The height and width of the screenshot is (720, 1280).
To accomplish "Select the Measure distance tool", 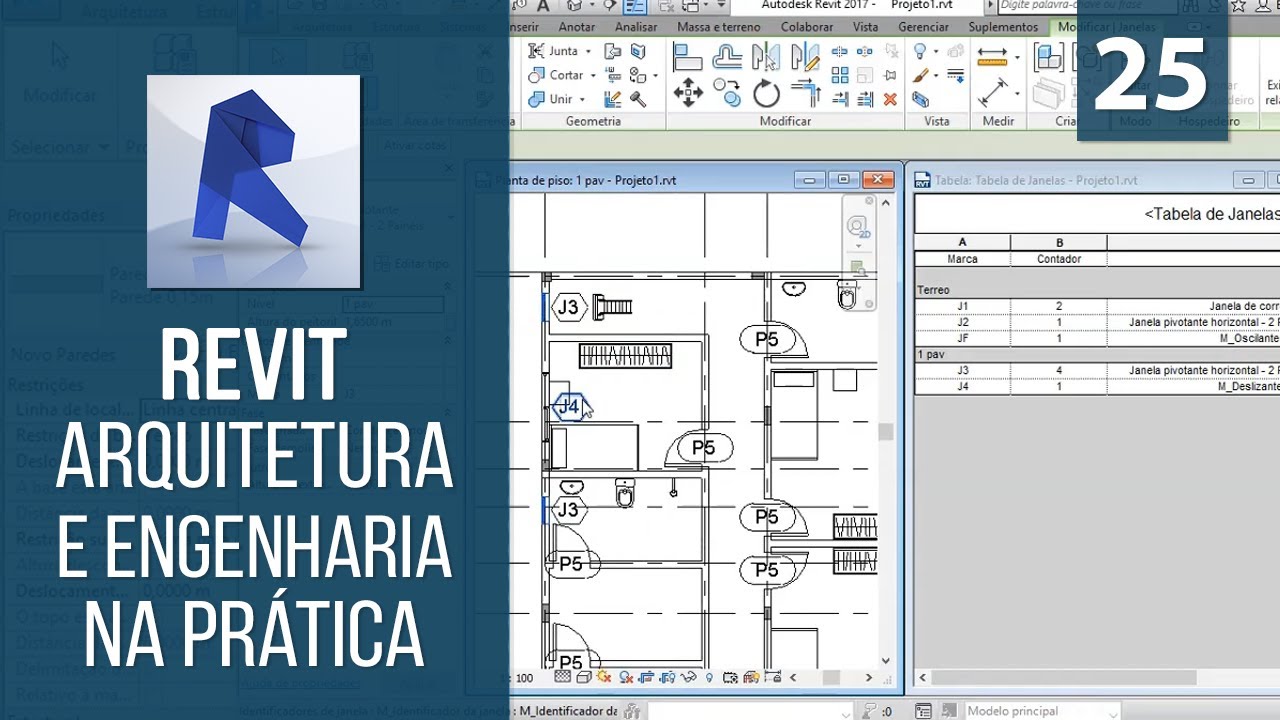I will tap(992, 56).
